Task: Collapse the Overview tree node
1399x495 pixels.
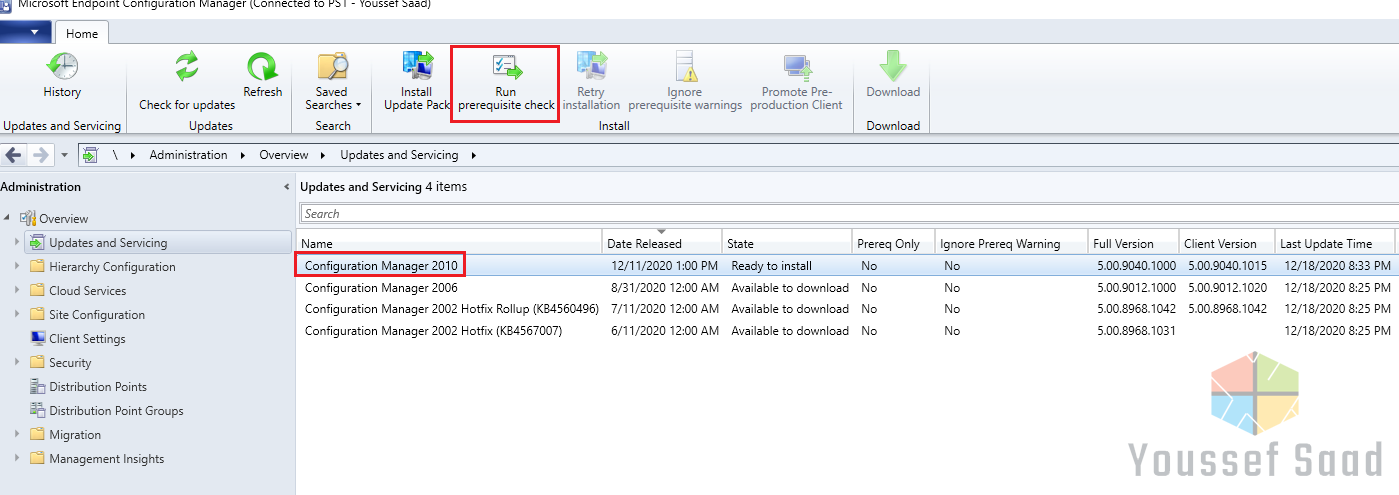Action: [9, 218]
